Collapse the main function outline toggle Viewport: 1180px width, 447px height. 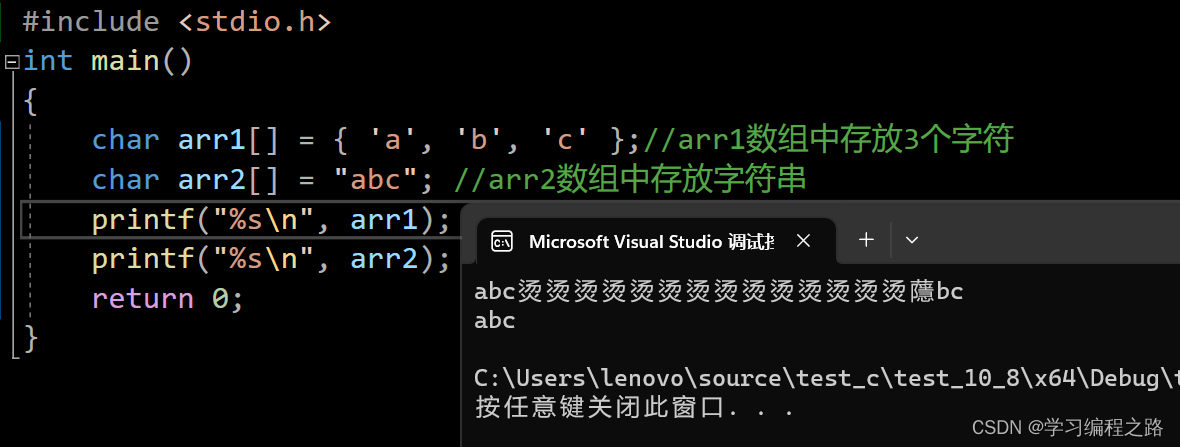coord(11,62)
